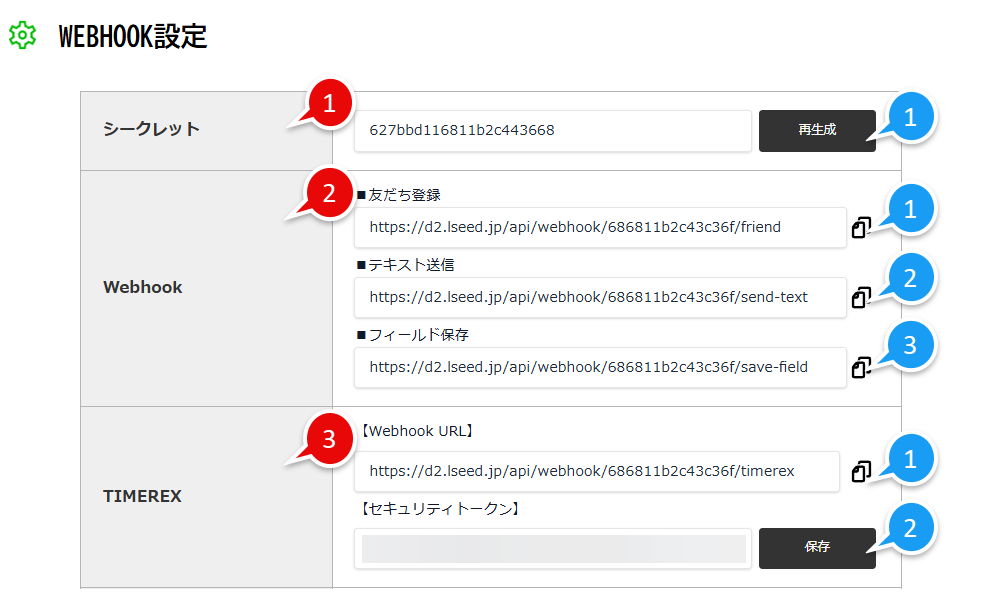
Task: Select the secret value text field
Action: (x=553, y=131)
